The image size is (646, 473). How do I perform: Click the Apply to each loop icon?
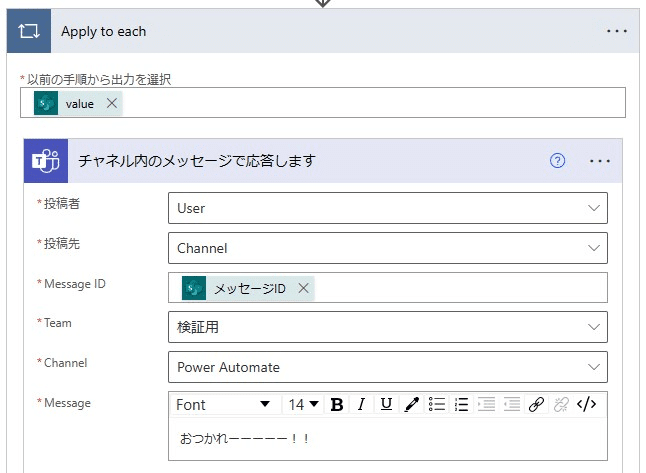pyautogui.click(x=29, y=31)
